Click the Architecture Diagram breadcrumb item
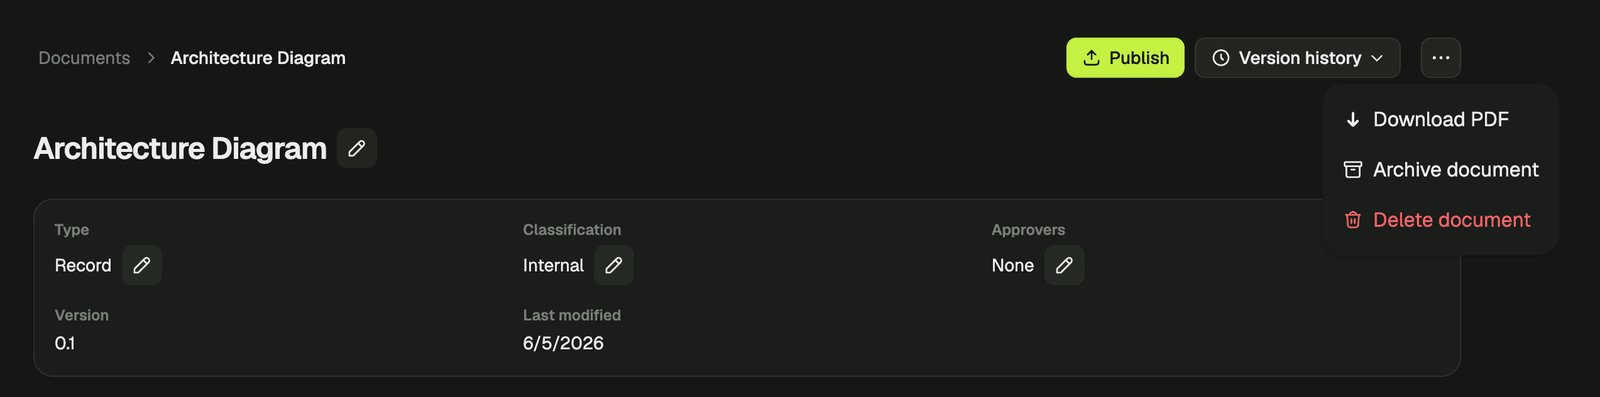The image size is (1600, 397). (258, 58)
